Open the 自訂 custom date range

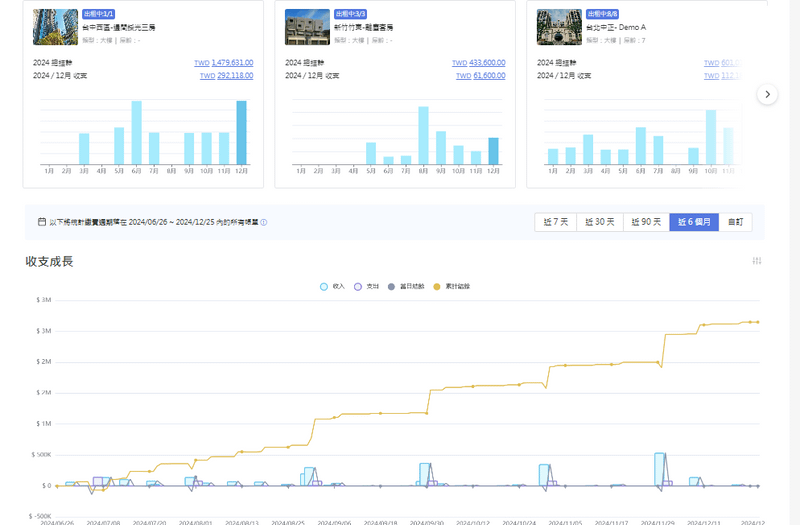pos(735,222)
